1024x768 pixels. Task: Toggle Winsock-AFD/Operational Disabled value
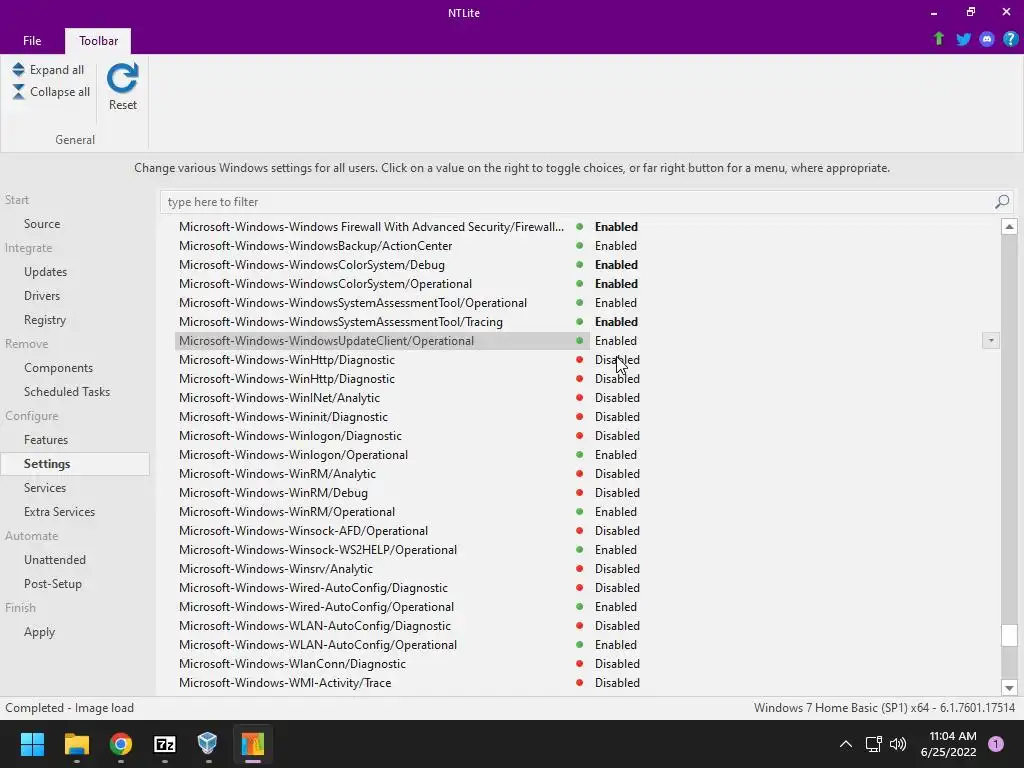coord(617,531)
